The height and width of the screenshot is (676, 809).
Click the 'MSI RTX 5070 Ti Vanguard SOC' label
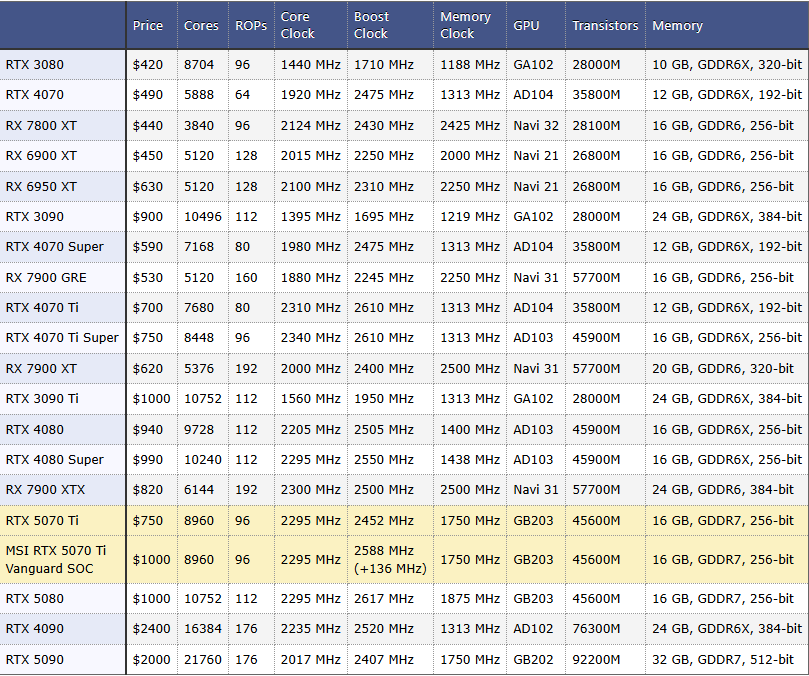point(56,559)
